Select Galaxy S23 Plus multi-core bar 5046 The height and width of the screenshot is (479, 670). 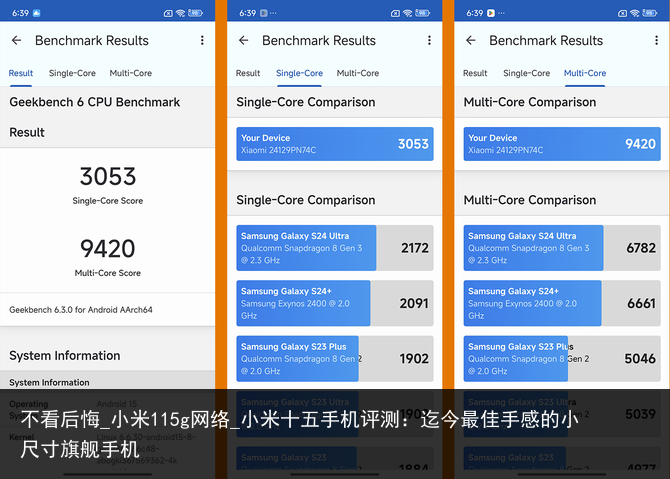[x=562, y=359]
